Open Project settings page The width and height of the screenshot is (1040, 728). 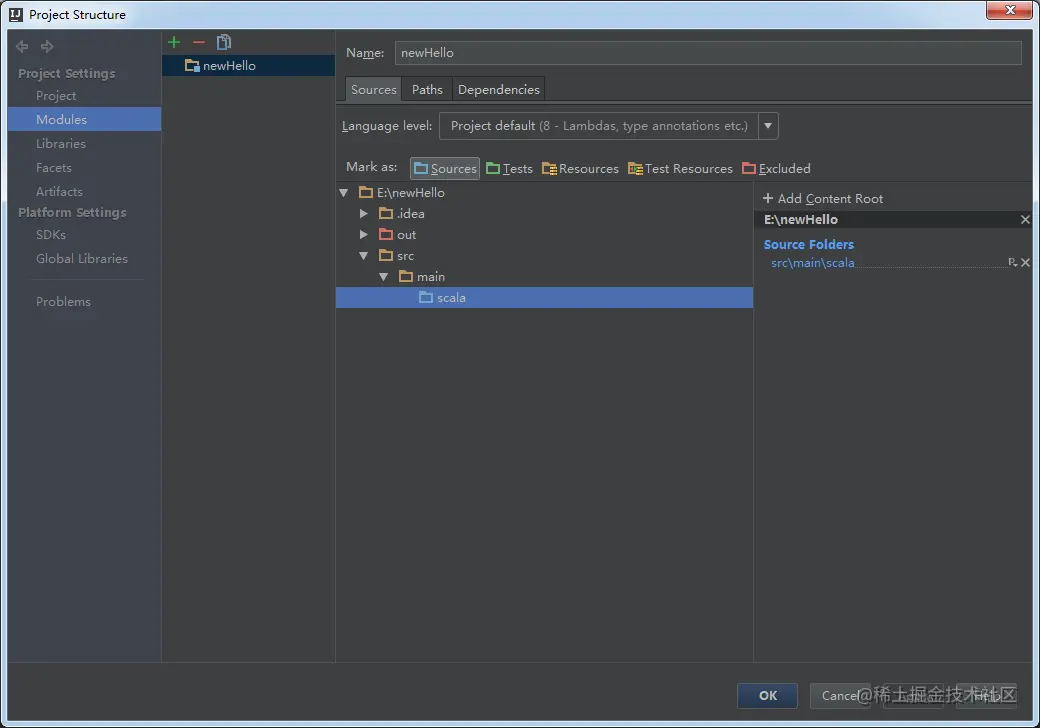[56, 95]
